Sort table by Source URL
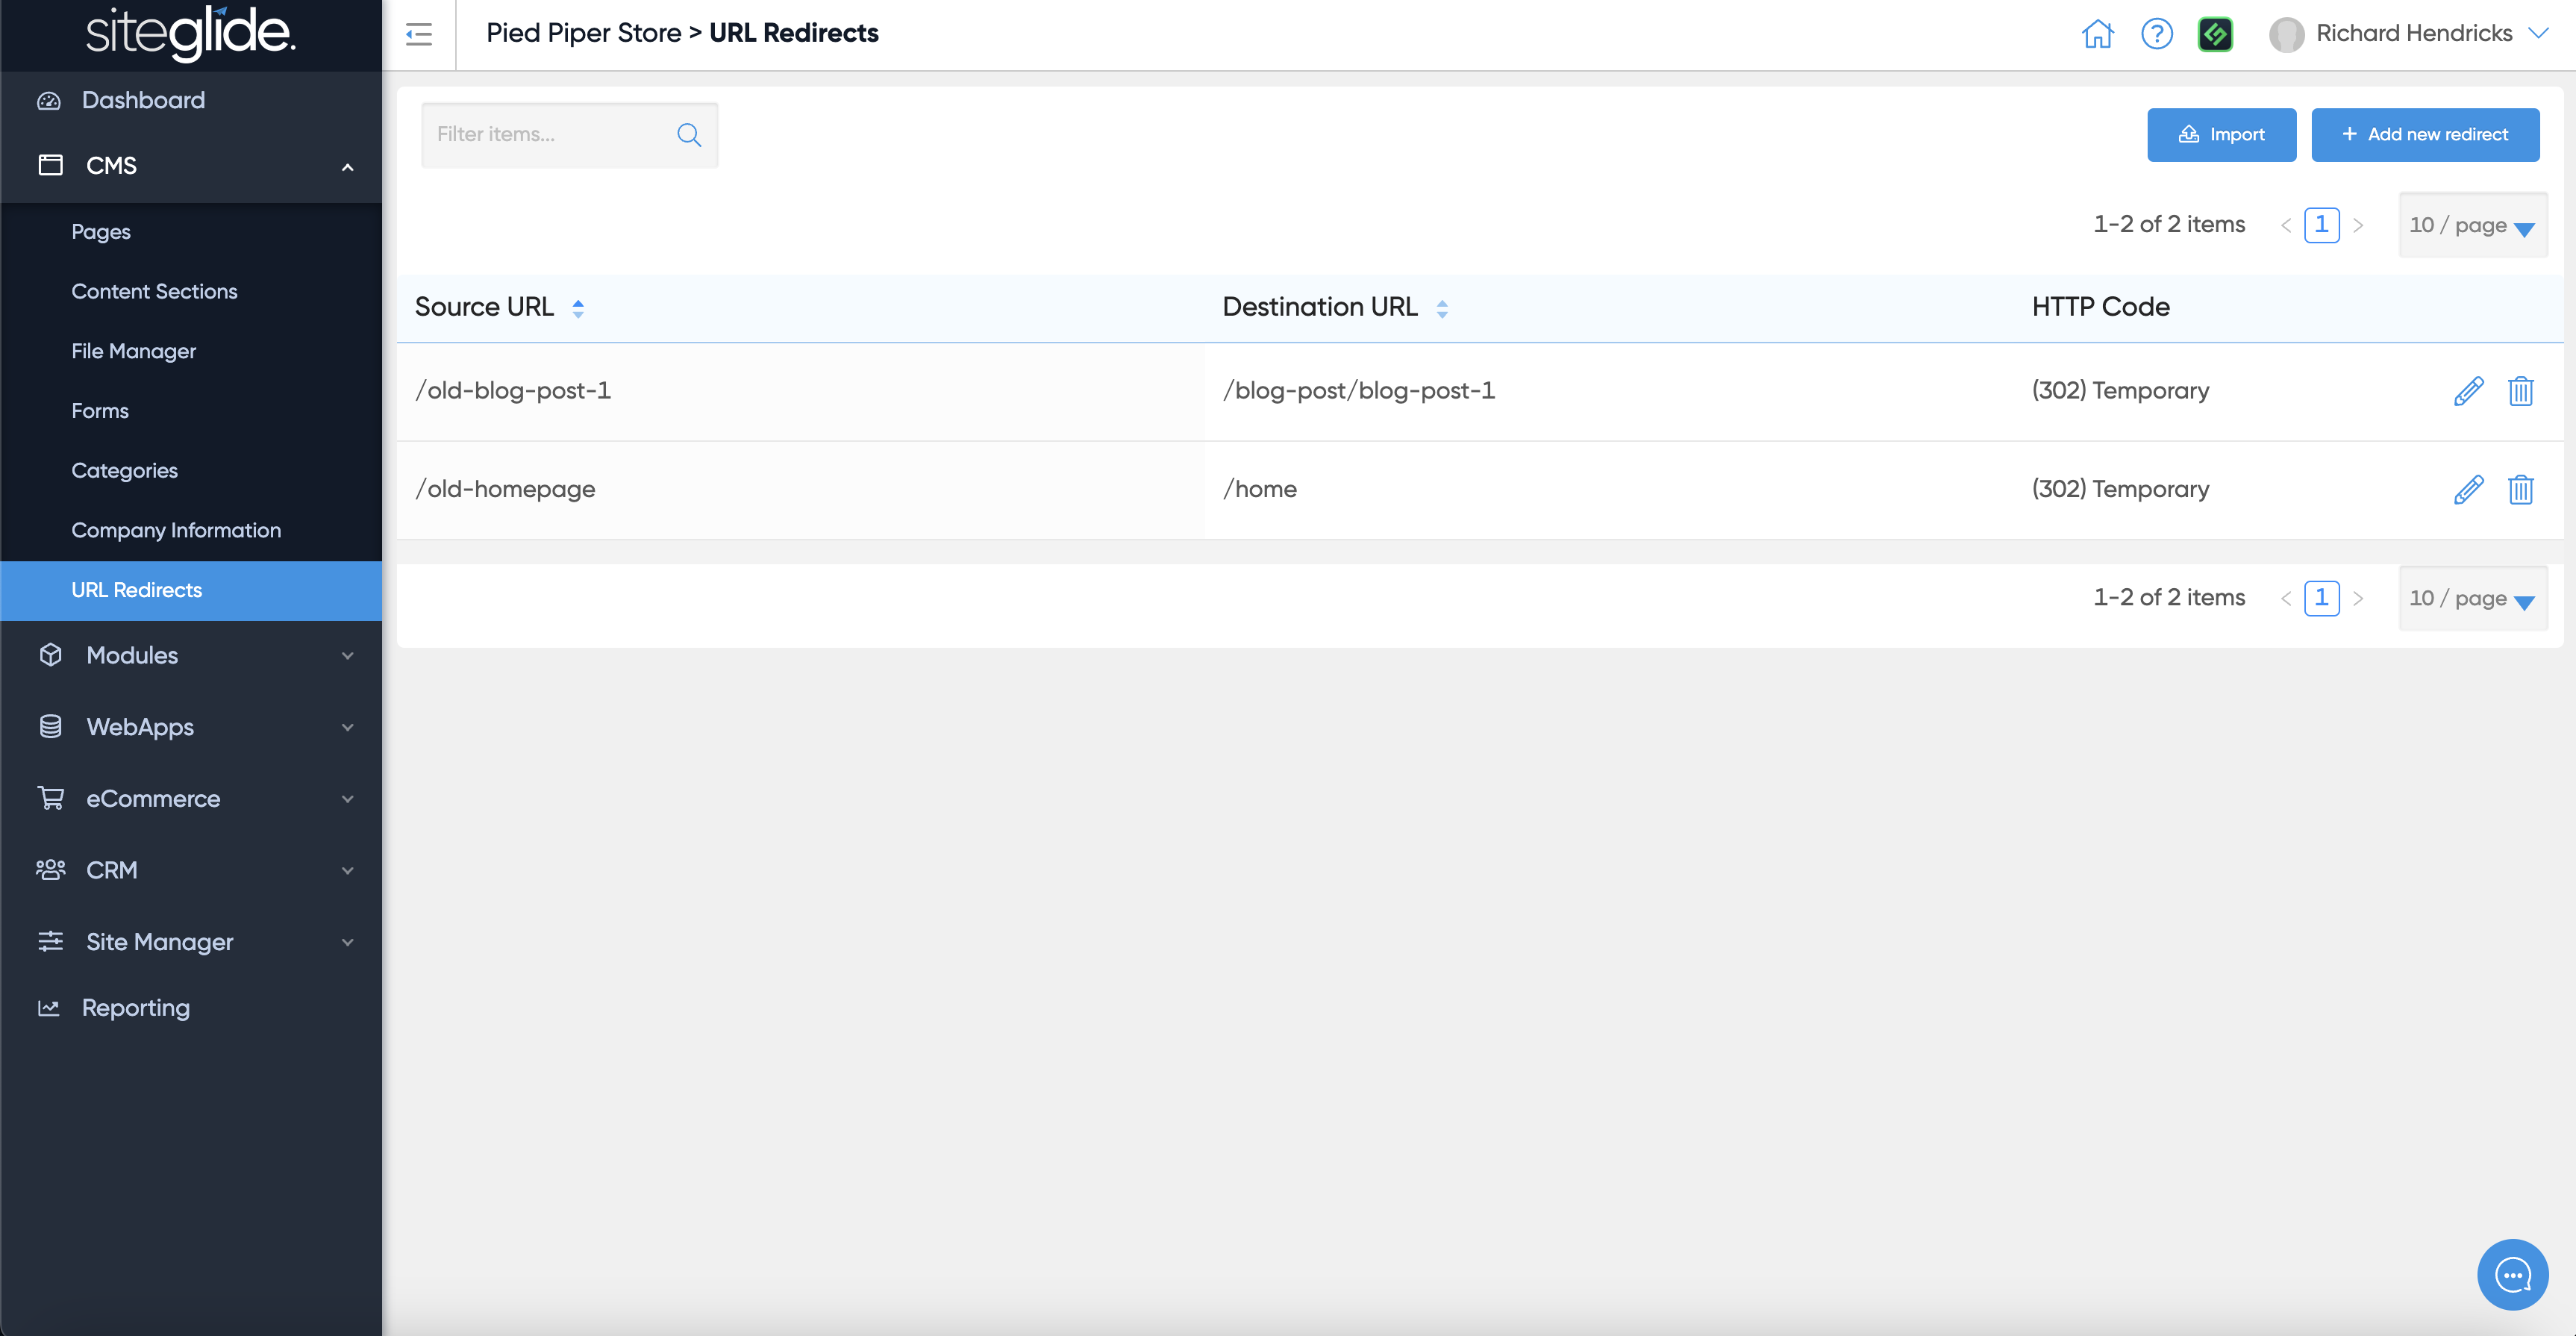 (x=578, y=308)
